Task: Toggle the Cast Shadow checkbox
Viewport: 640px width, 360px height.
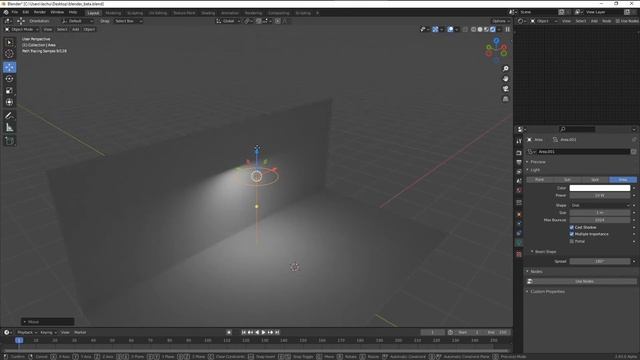Action: [571, 227]
